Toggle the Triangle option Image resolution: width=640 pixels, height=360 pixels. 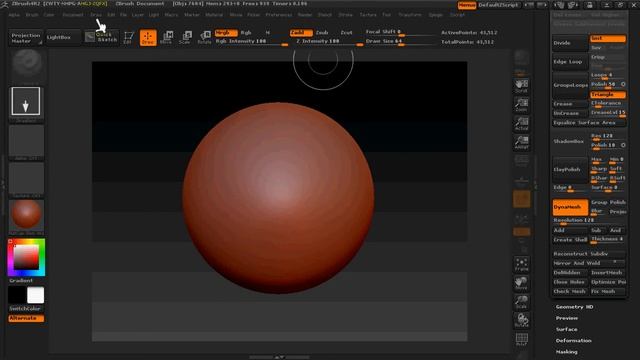[x=607, y=94]
